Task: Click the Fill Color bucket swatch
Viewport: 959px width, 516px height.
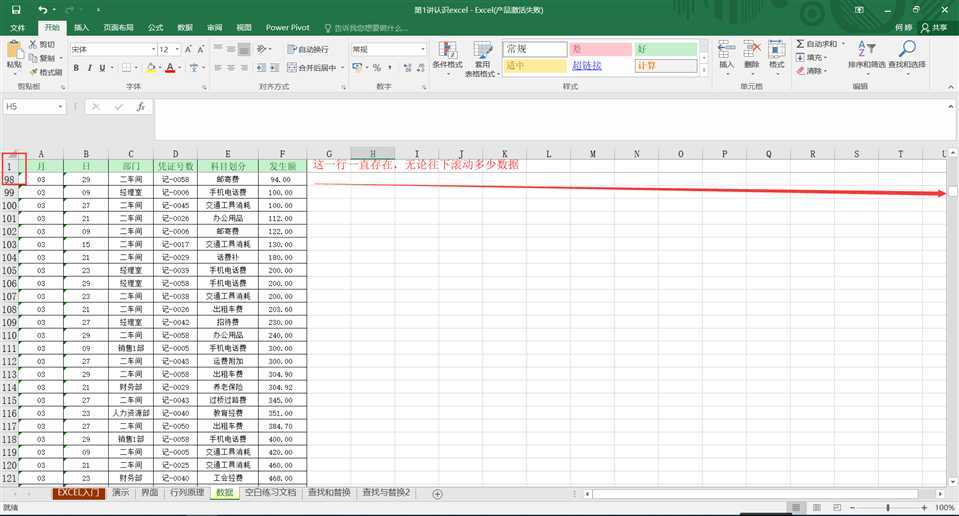Action: (150, 68)
